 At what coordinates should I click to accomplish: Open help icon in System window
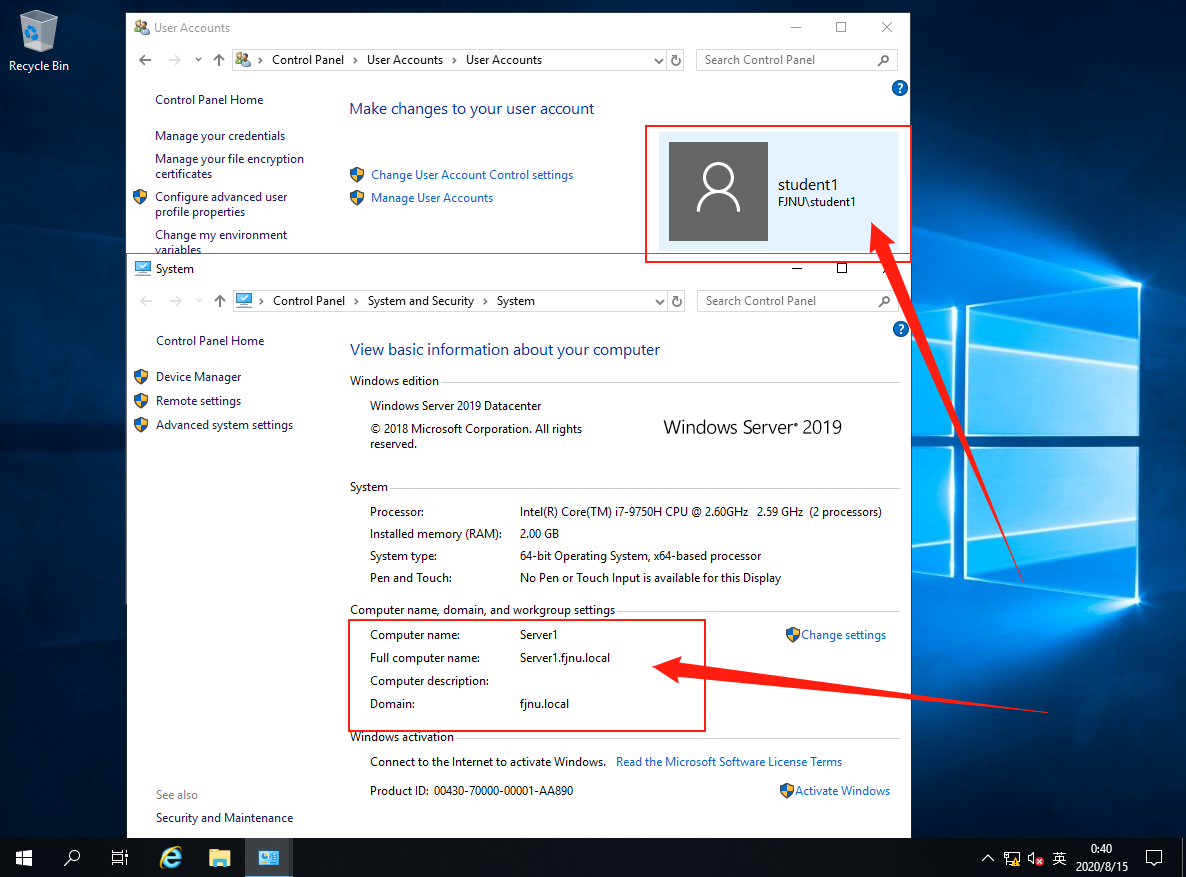tap(900, 329)
